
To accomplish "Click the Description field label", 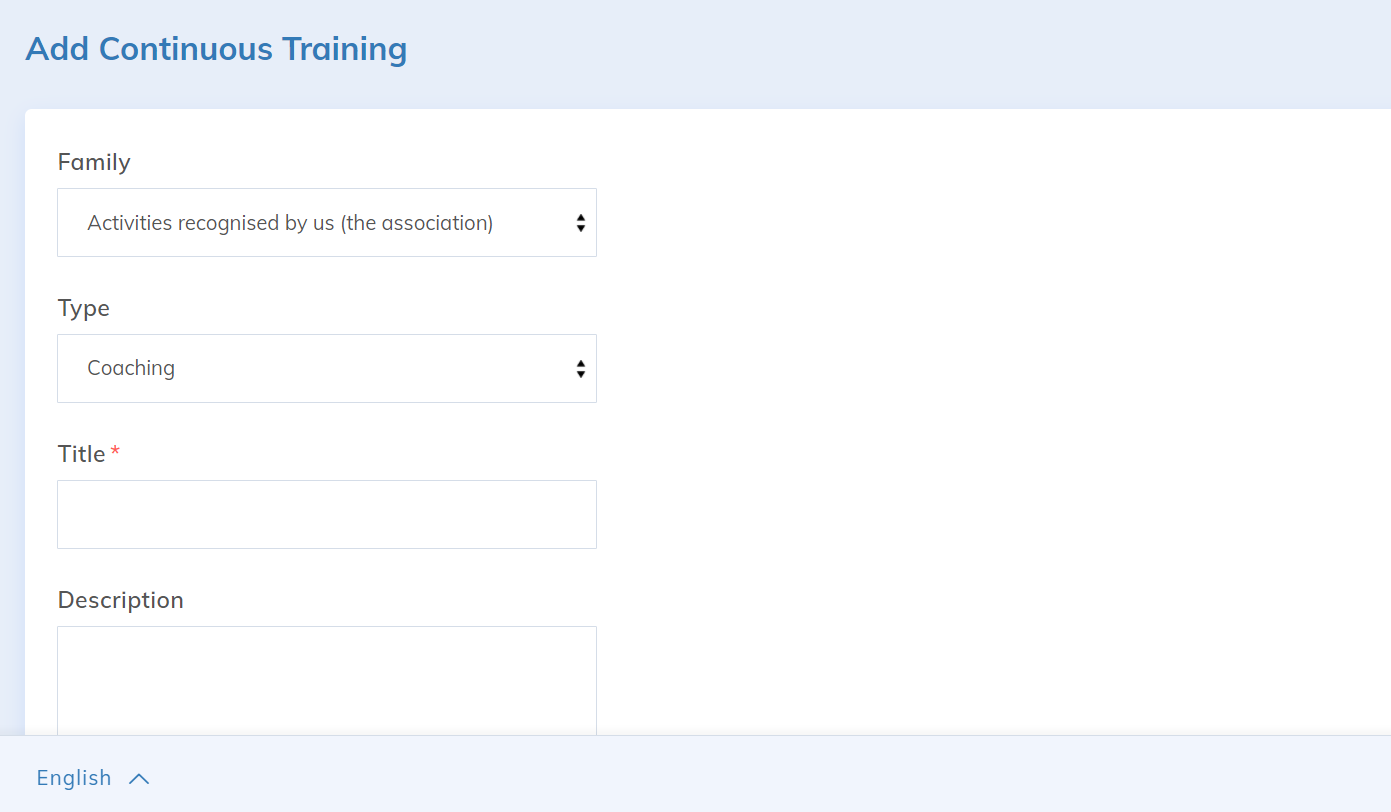I will point(121,600).
